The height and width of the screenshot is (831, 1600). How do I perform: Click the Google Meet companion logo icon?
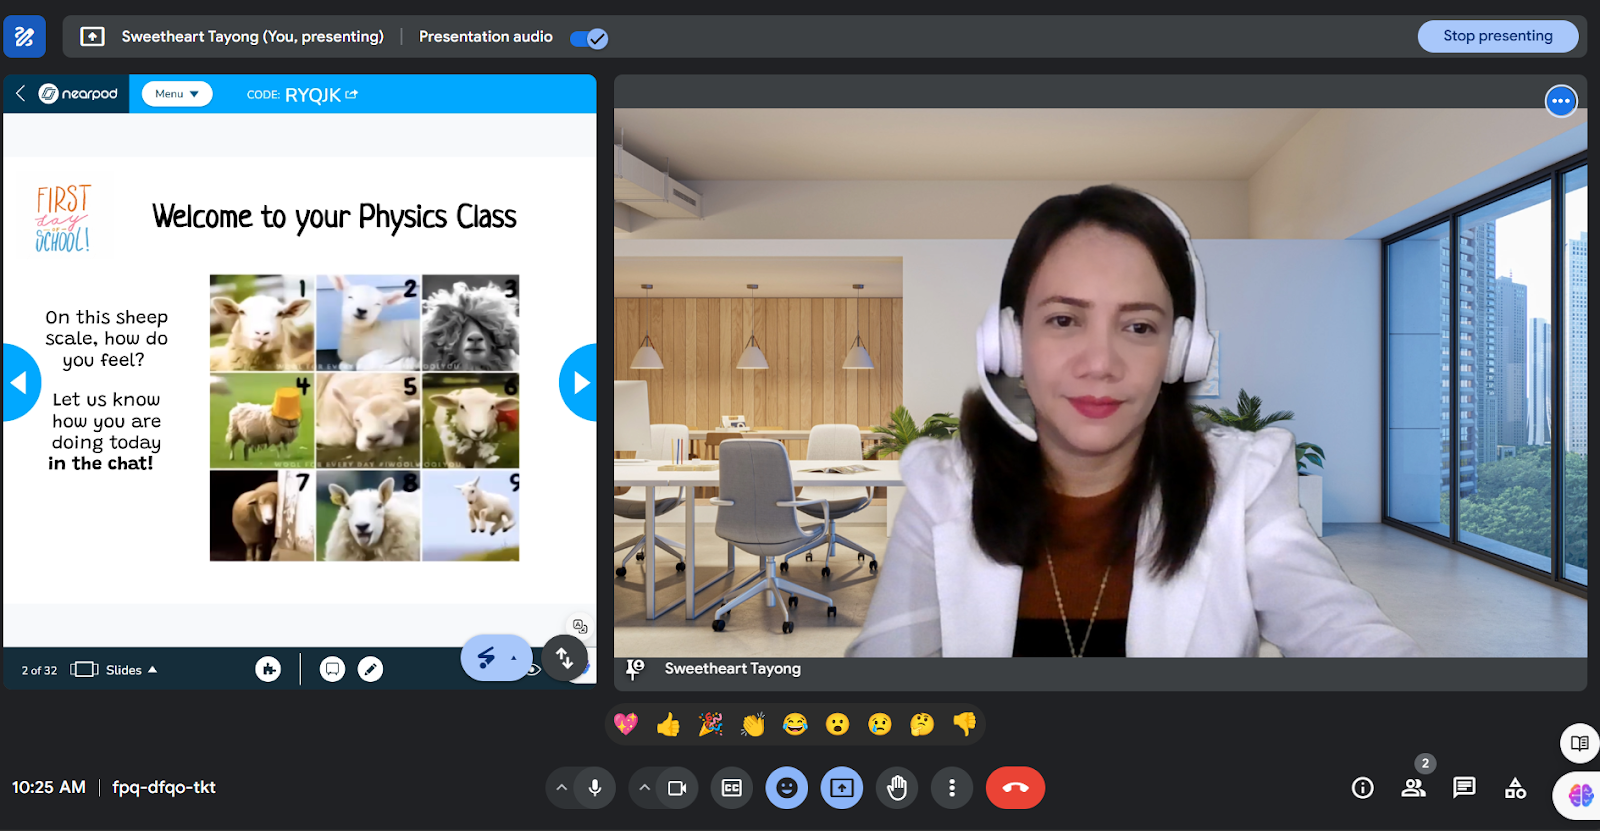24,37
